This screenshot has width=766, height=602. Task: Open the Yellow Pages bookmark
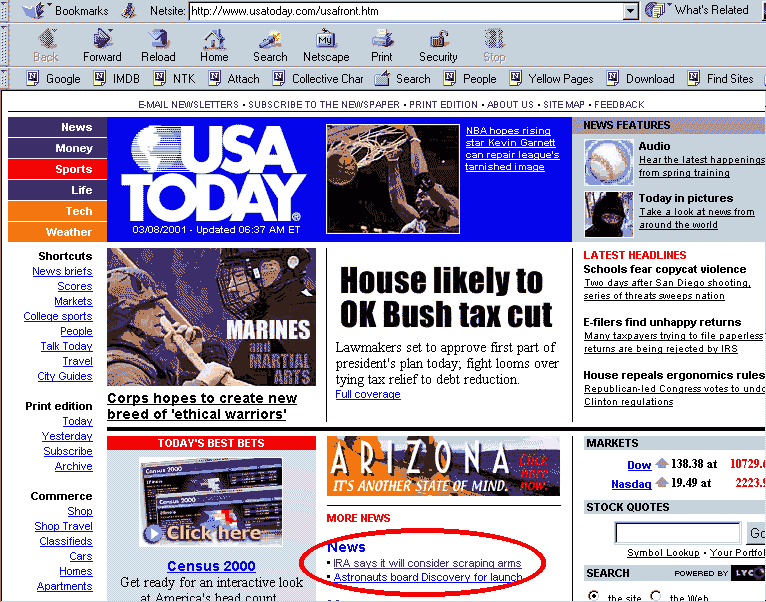(x=552, y=79)
